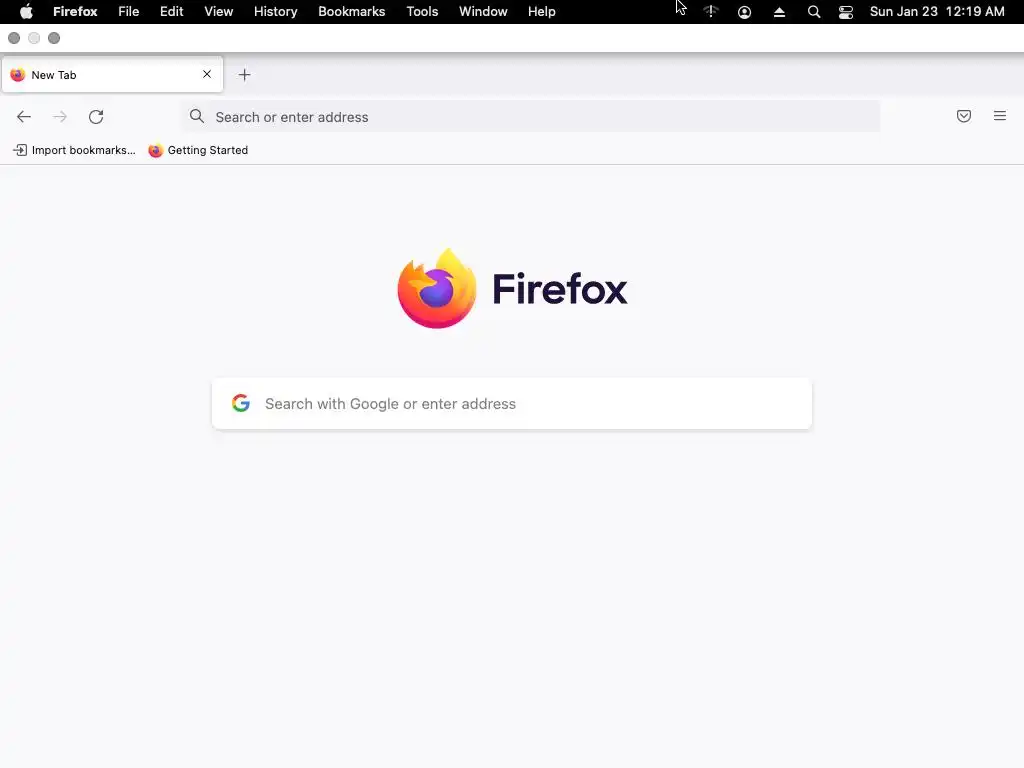This screenshot has width=1024, height=768.
Task: Click the magnifier icon in address bar
Action: point(197,116)
